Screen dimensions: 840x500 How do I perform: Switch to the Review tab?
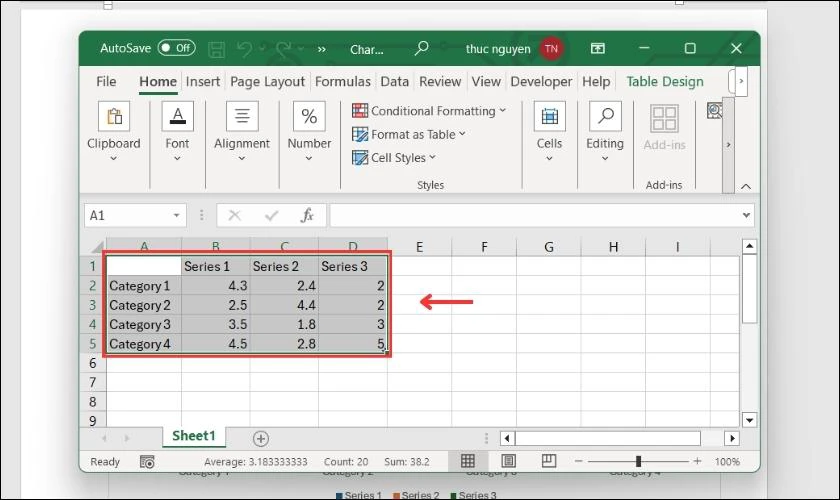pyautogui.click(x=440, y=81)
